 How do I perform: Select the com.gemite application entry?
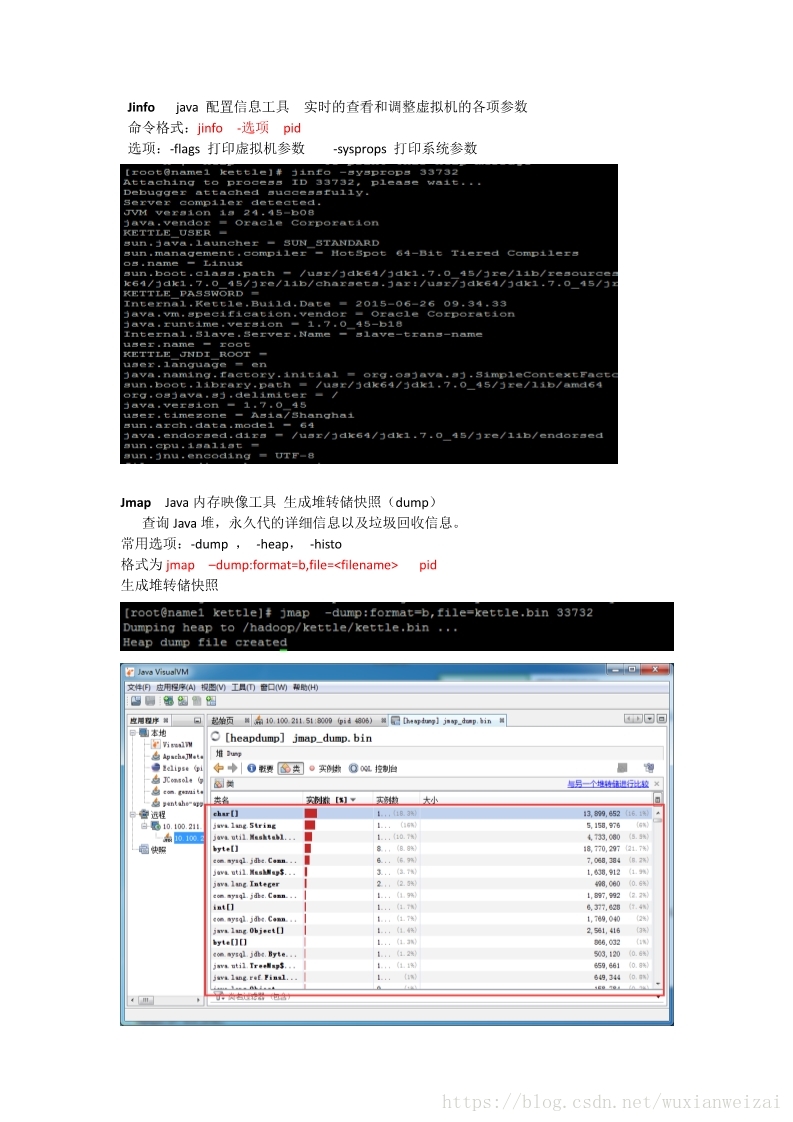(x=177, y=791)
